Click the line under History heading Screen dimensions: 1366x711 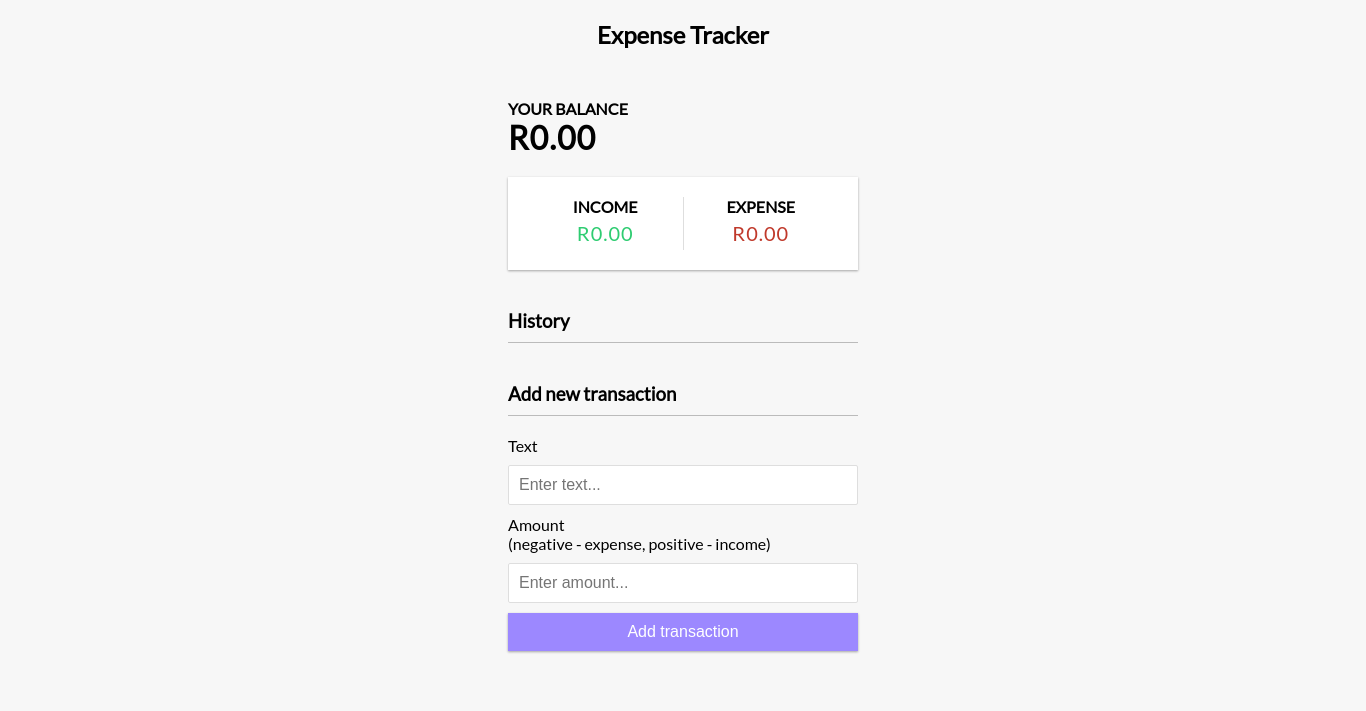(x=682, y=343)
